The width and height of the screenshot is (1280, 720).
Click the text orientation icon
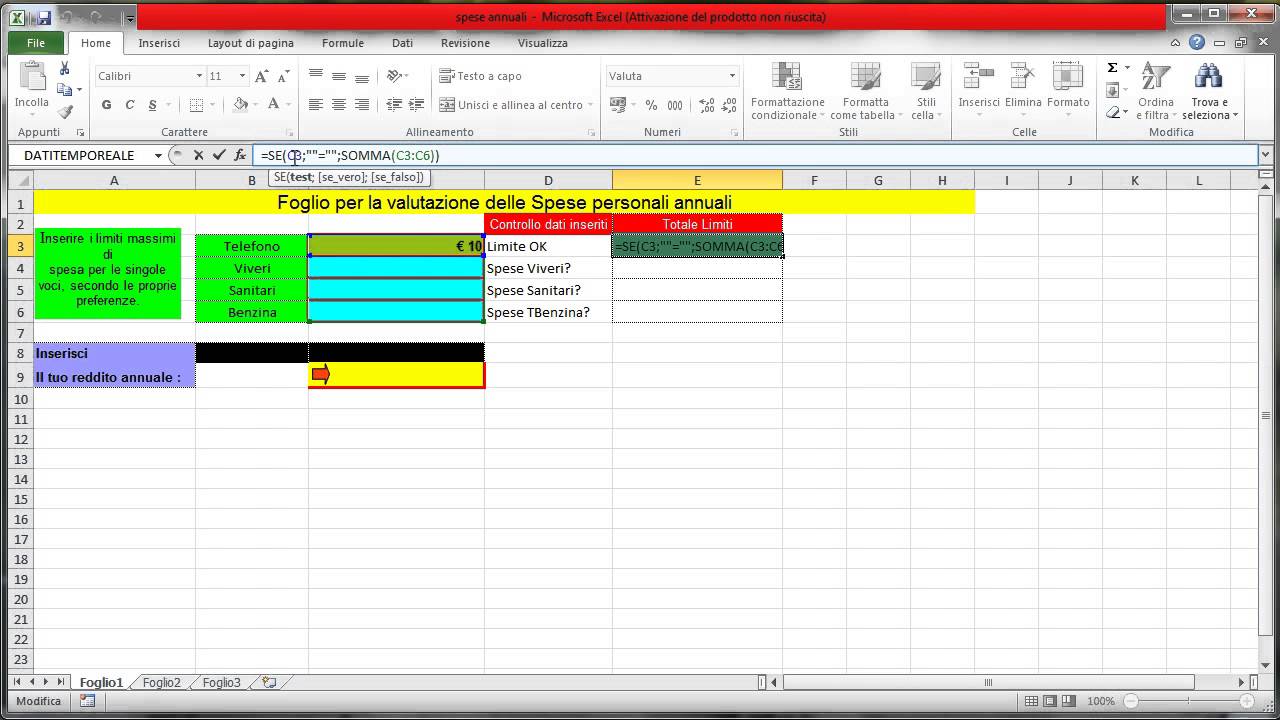click(395, 76)
